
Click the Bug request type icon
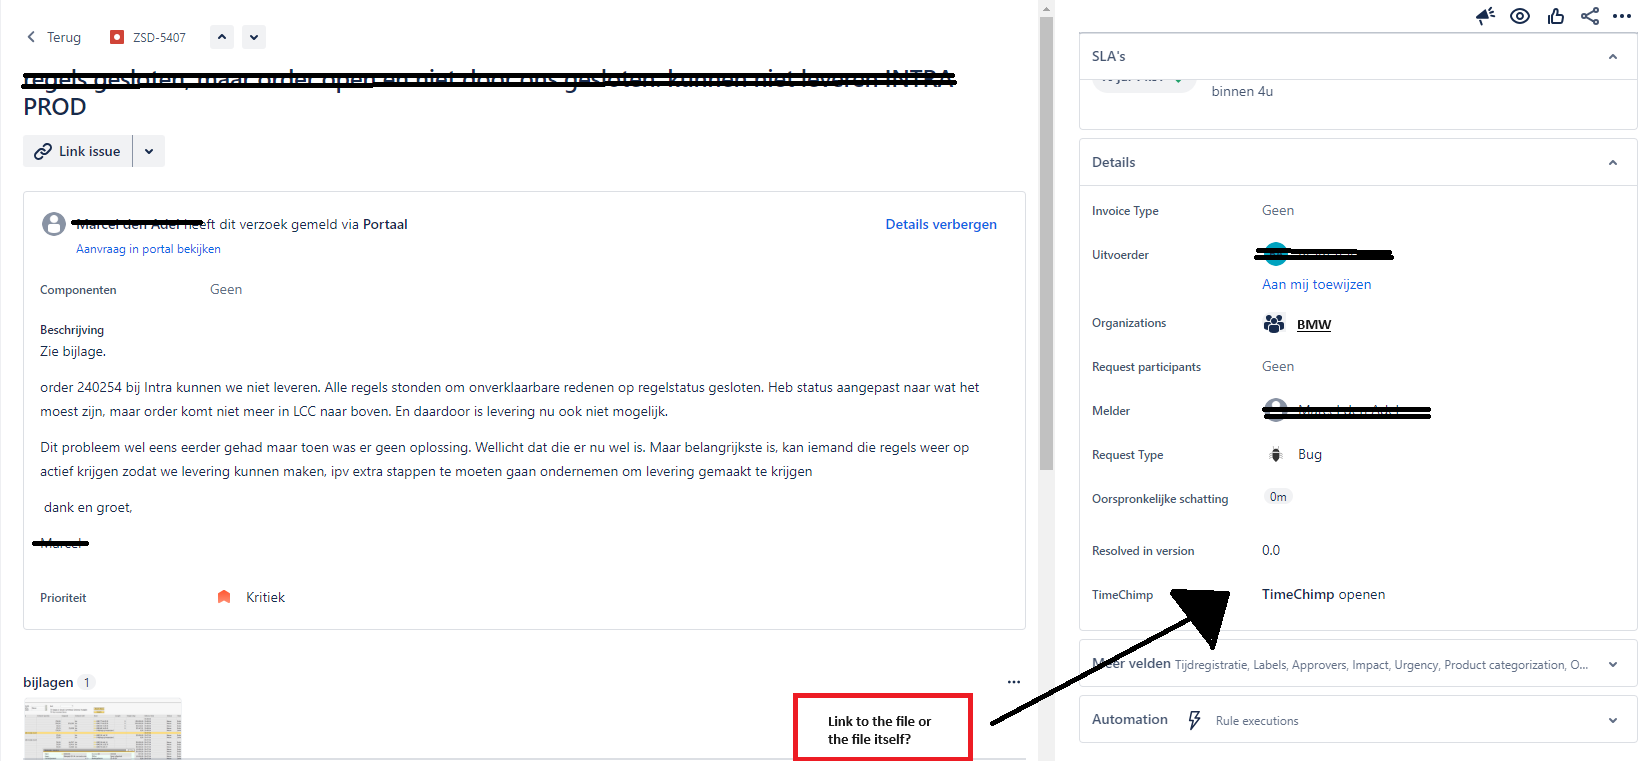(x=1275, y=454)
